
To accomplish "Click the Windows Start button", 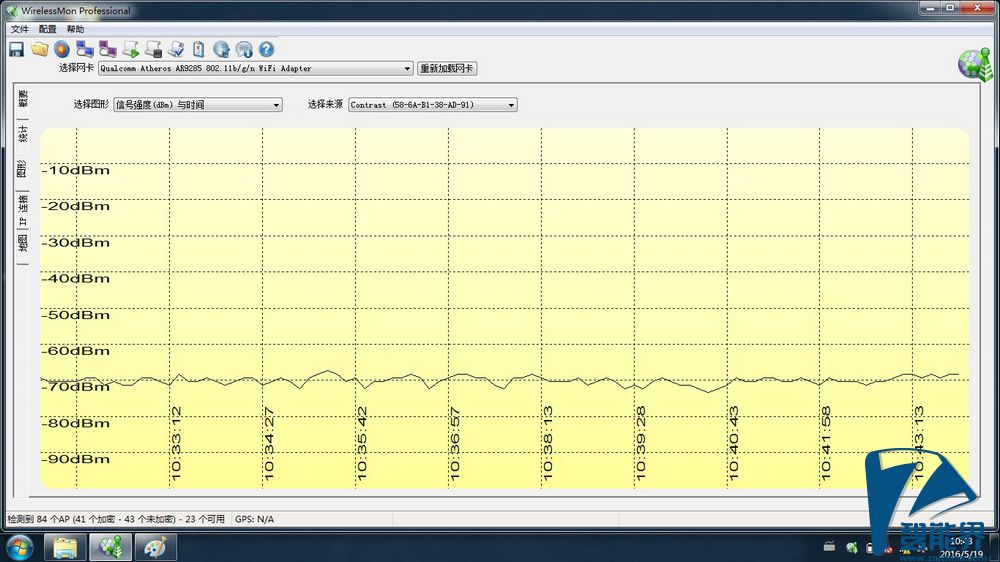I will 20,547.
